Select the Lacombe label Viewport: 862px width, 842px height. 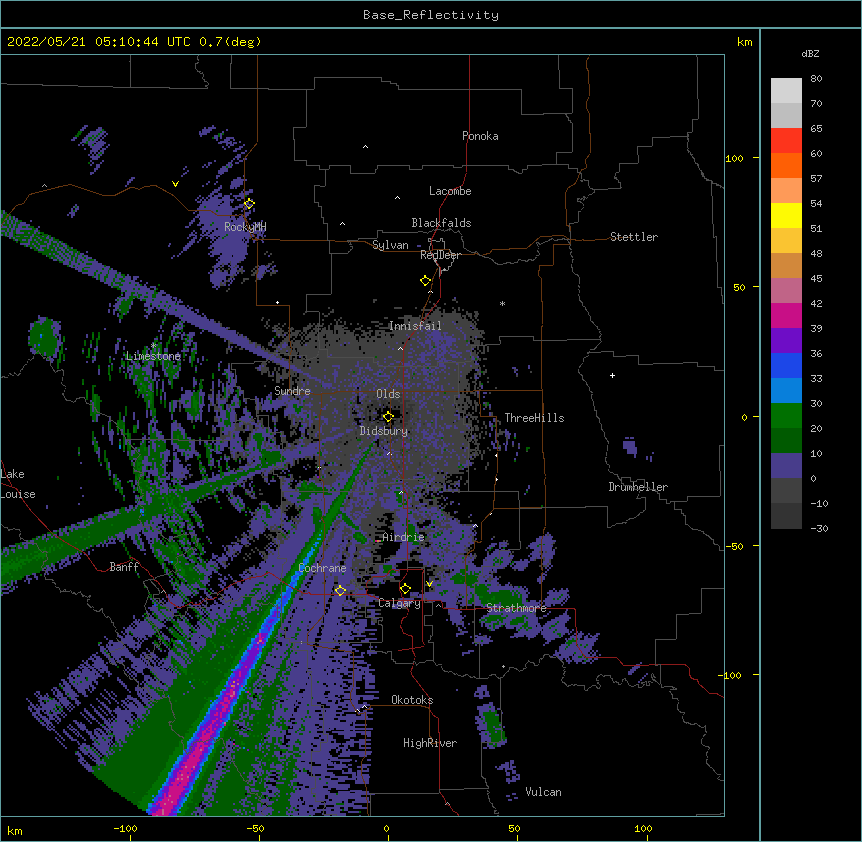(450, 191)
